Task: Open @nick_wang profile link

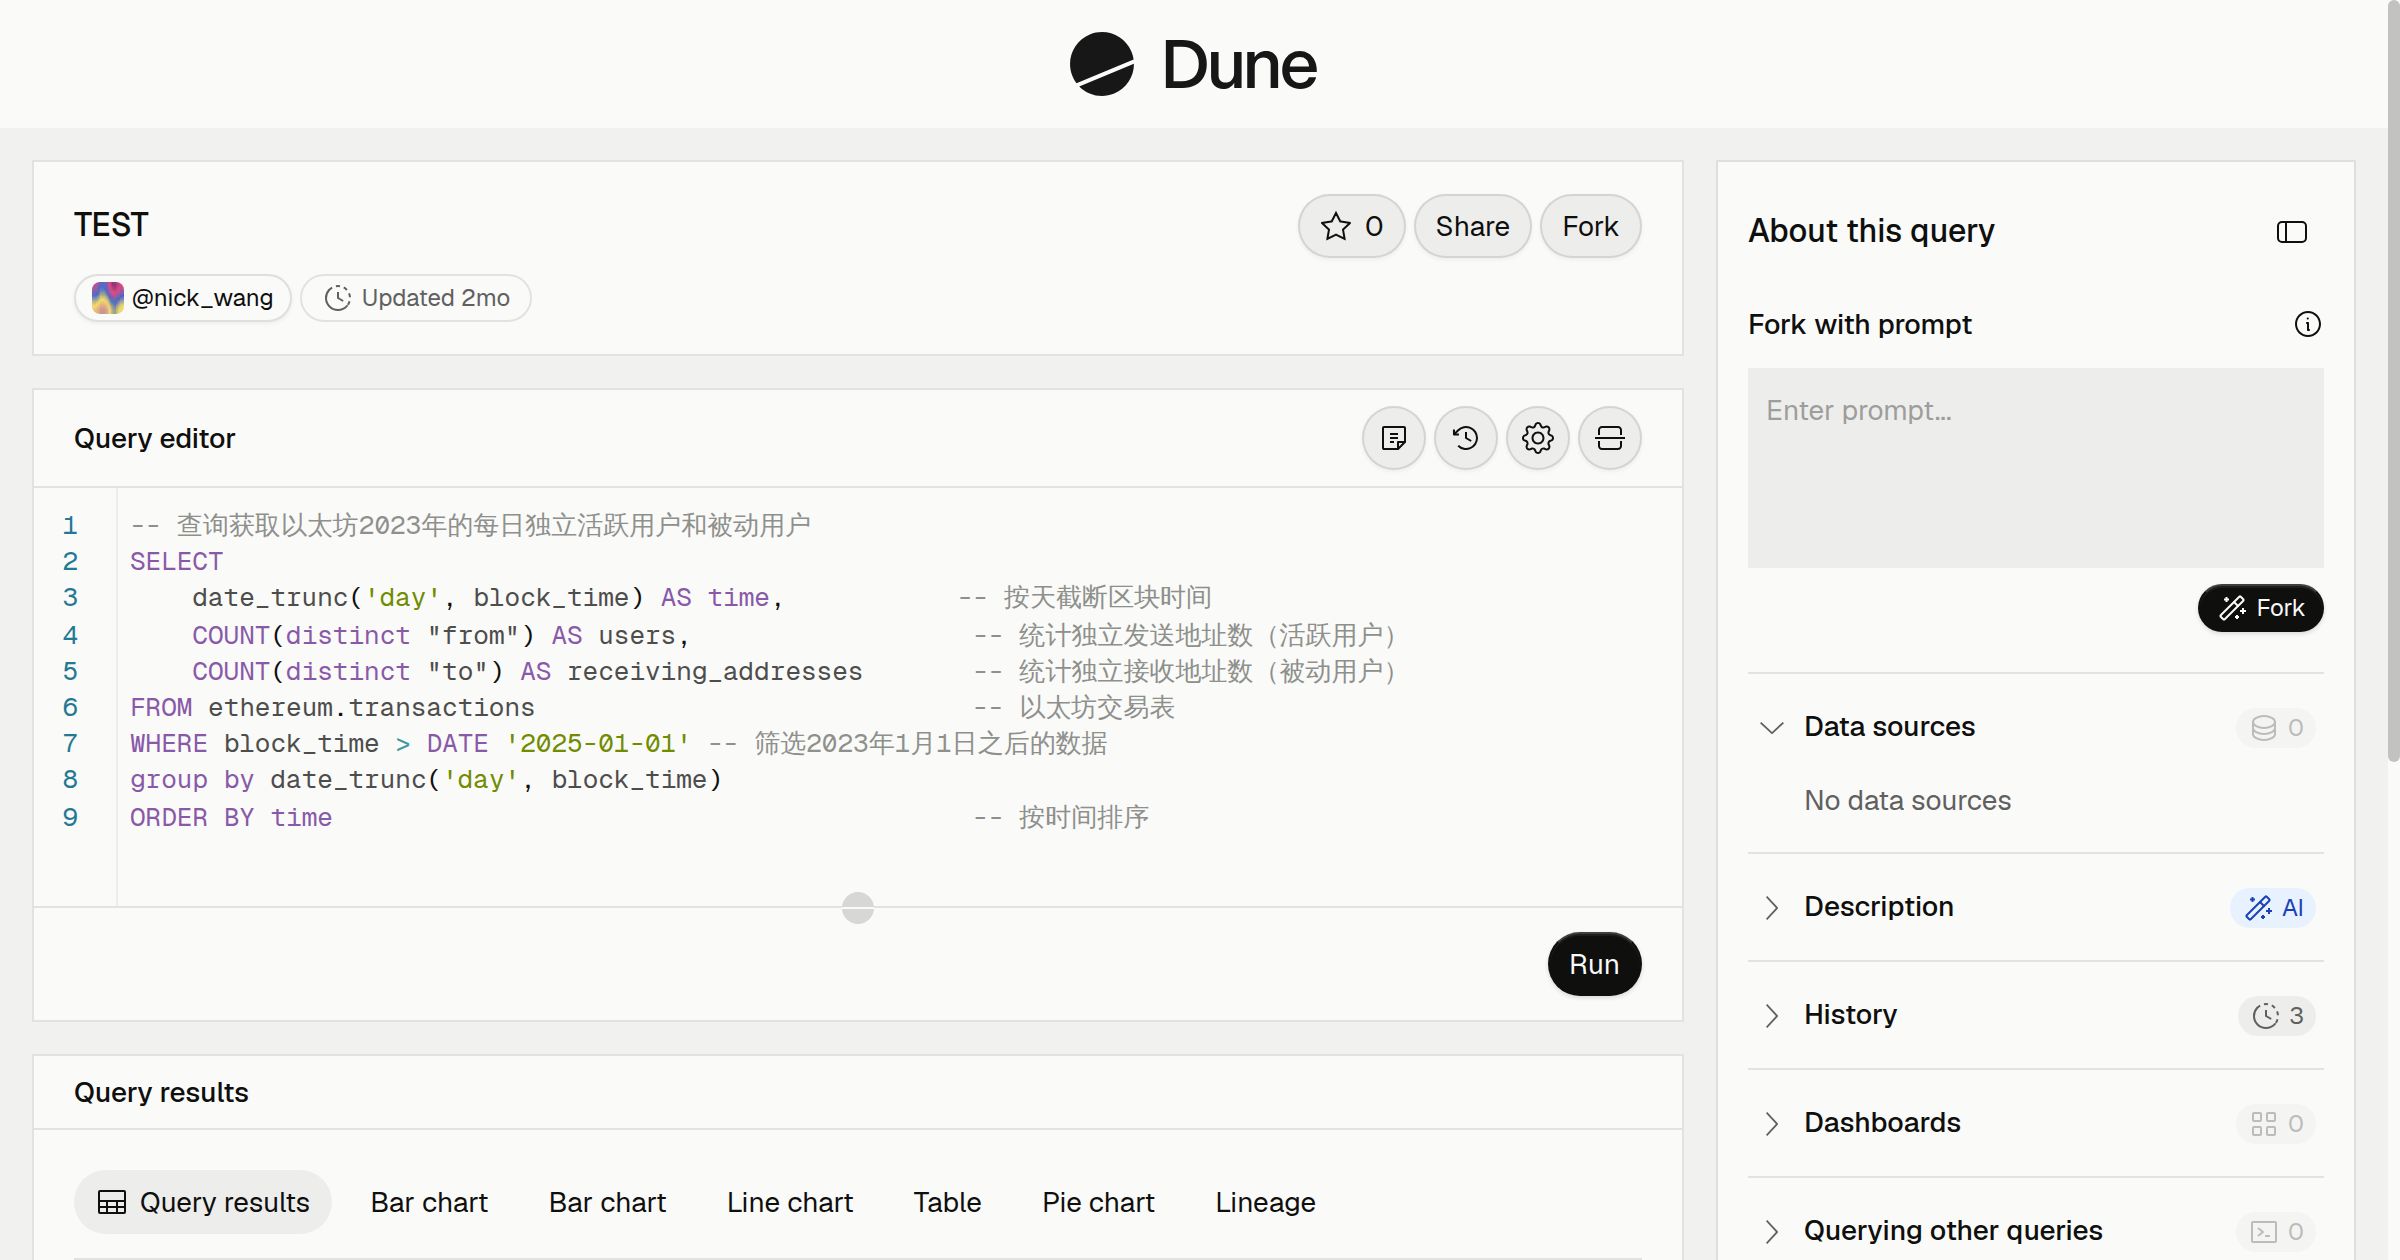Action: (x=183, y=298)
